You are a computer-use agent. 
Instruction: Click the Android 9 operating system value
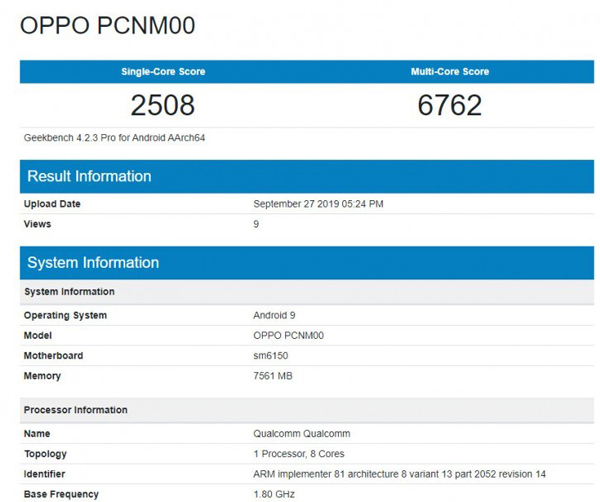point(277,315)
